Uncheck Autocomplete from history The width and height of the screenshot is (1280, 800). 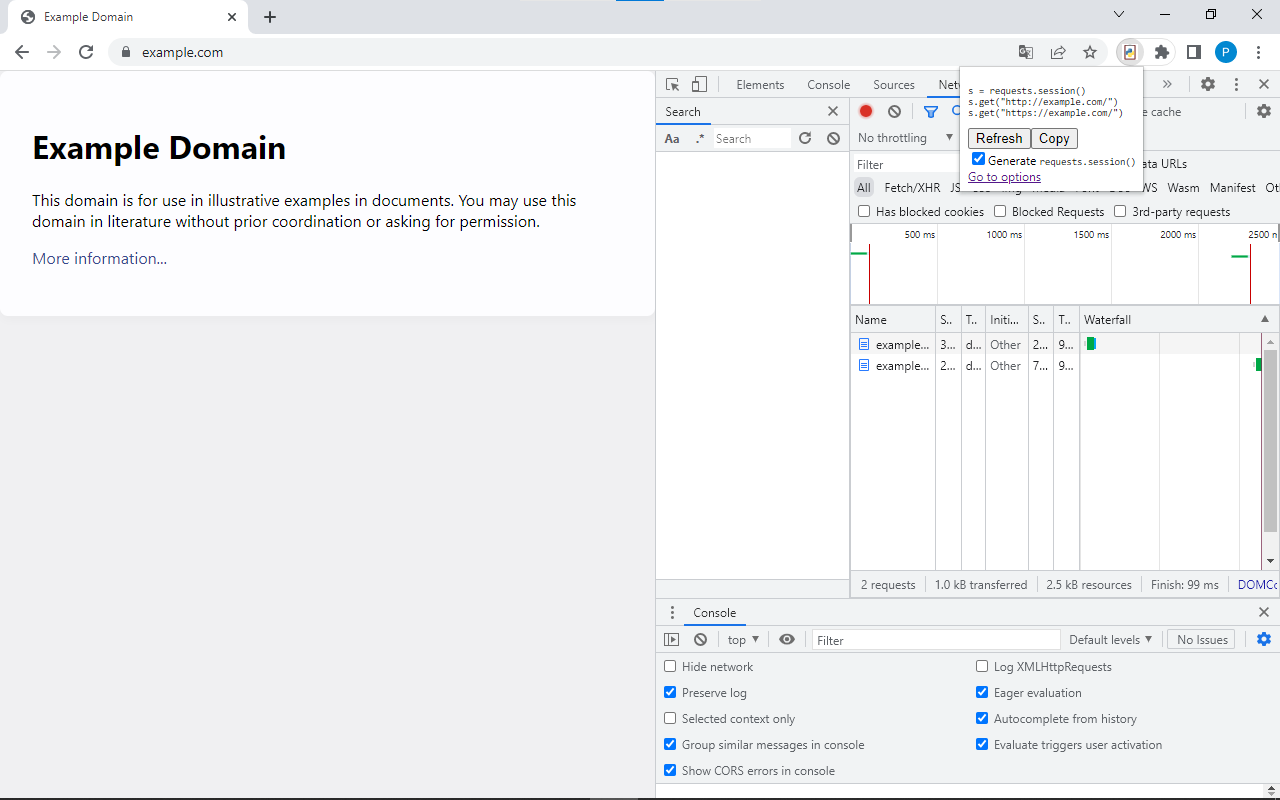click(982, 718)
